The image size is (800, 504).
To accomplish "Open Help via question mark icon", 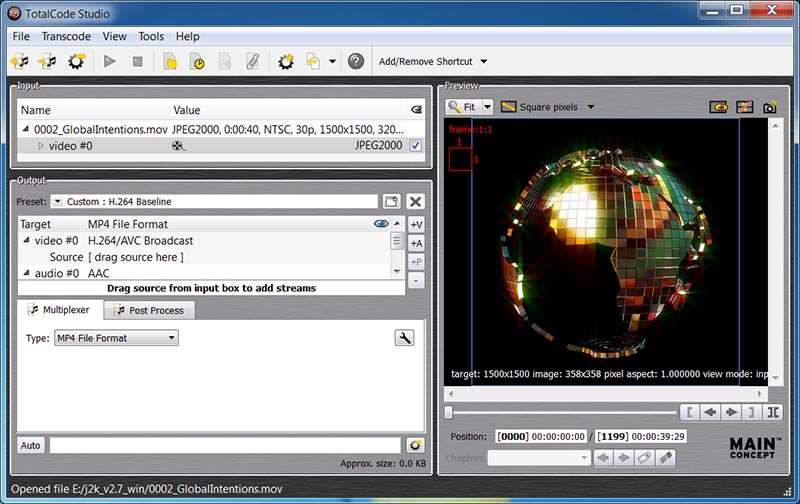I will coord(356,61).
